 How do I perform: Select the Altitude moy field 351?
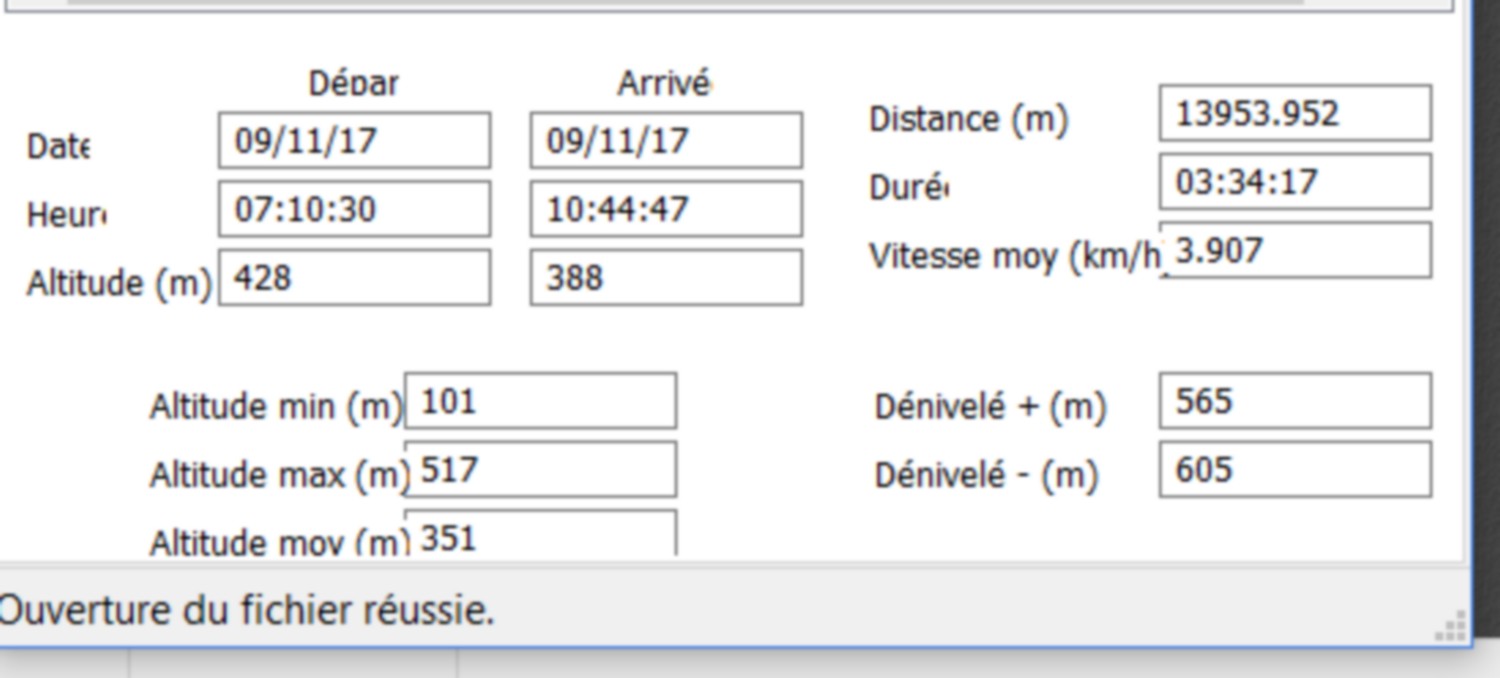pyautogui.click(x=540, y=533)
